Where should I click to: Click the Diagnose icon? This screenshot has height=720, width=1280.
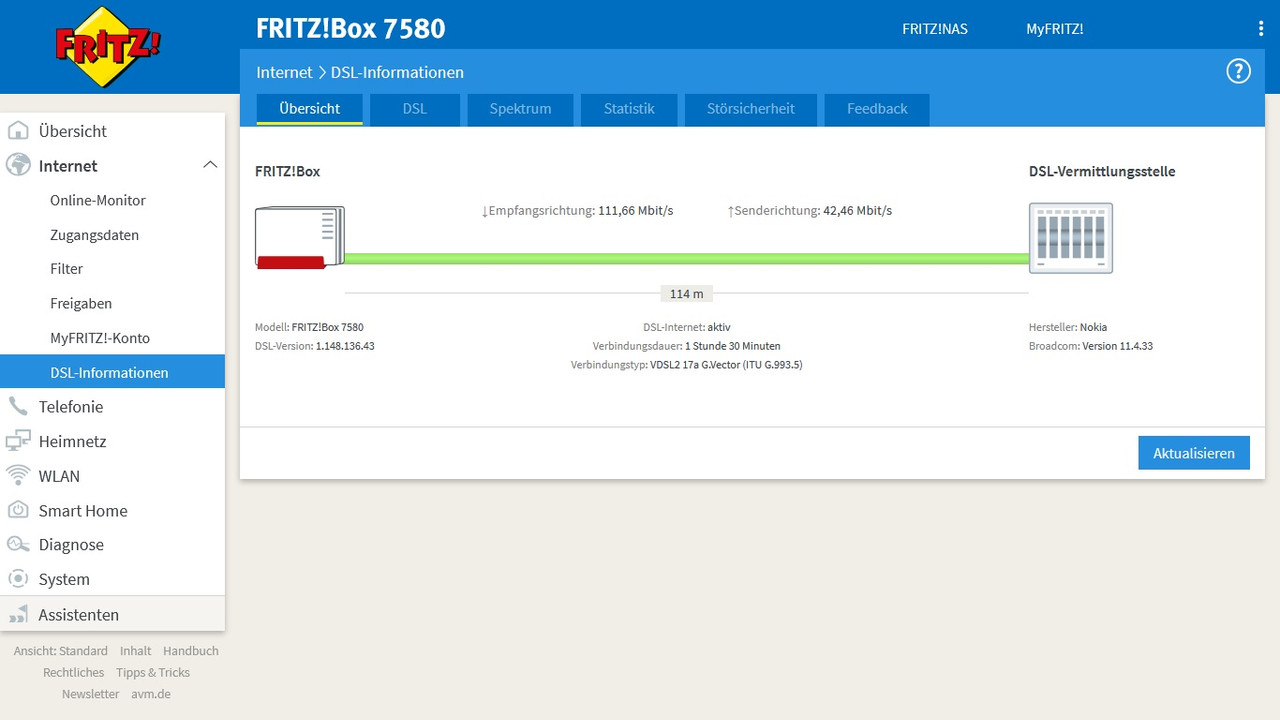click(18, 544)
